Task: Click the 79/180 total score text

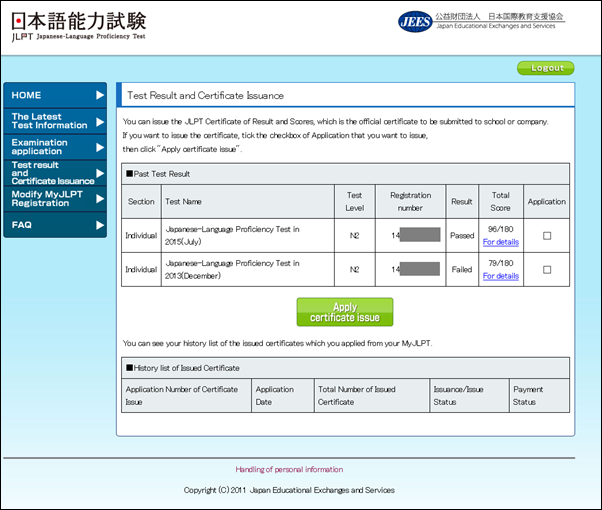Action: (500, 263)
